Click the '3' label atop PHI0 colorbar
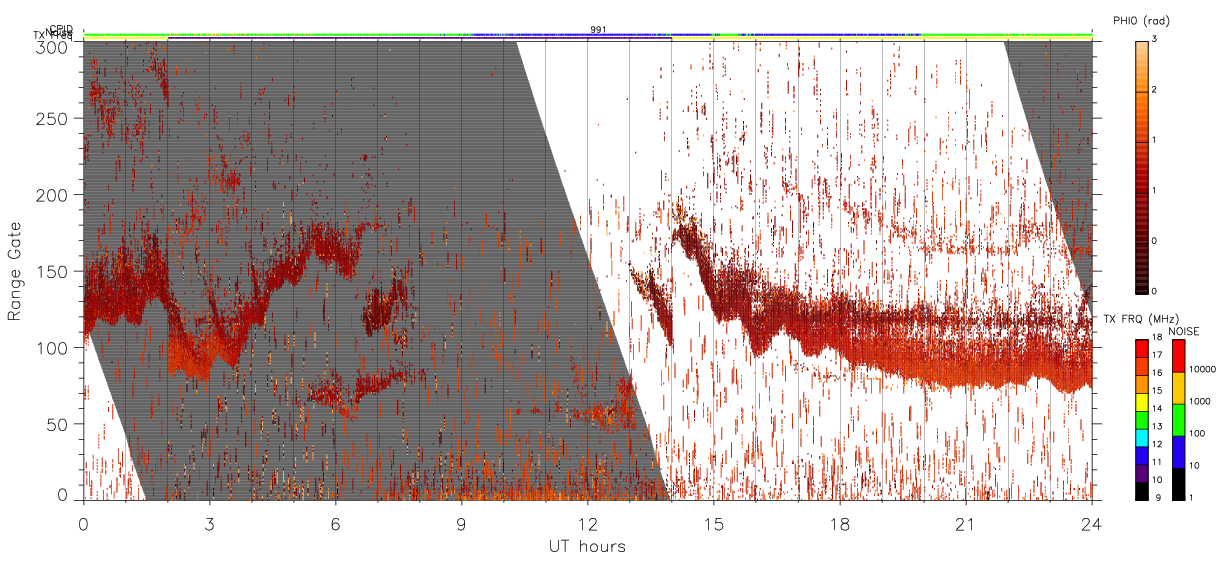1228x567 pixels. coord(1154,39)
